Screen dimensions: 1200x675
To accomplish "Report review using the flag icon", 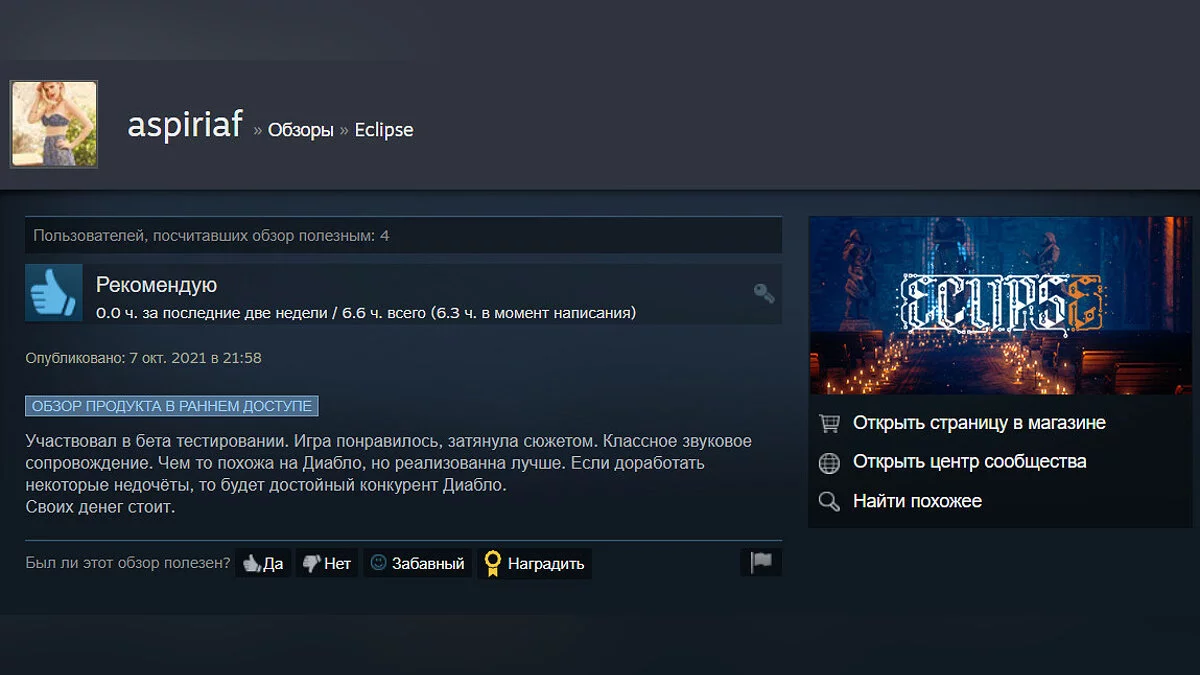I will (x=761, y=562).
